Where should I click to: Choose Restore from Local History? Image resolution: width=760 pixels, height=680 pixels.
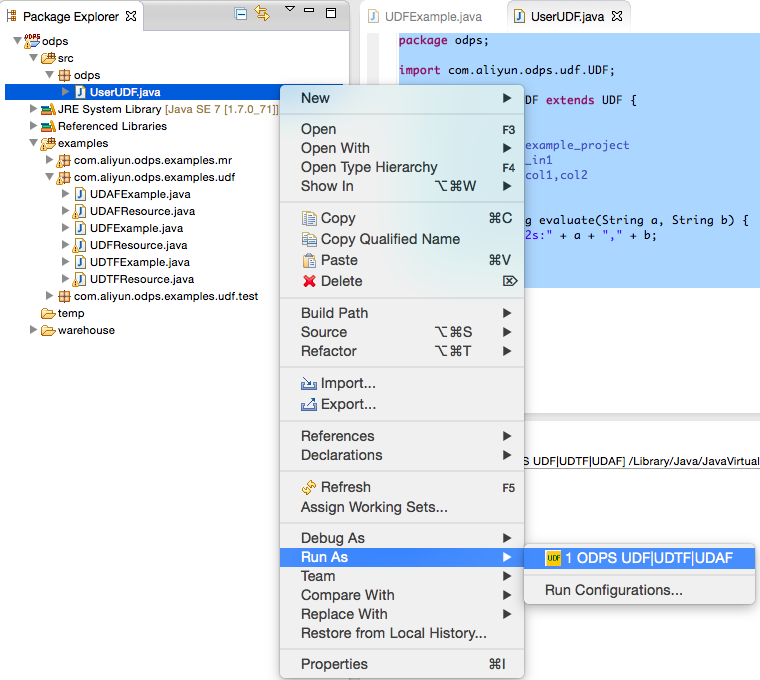[x=402, y=633]
